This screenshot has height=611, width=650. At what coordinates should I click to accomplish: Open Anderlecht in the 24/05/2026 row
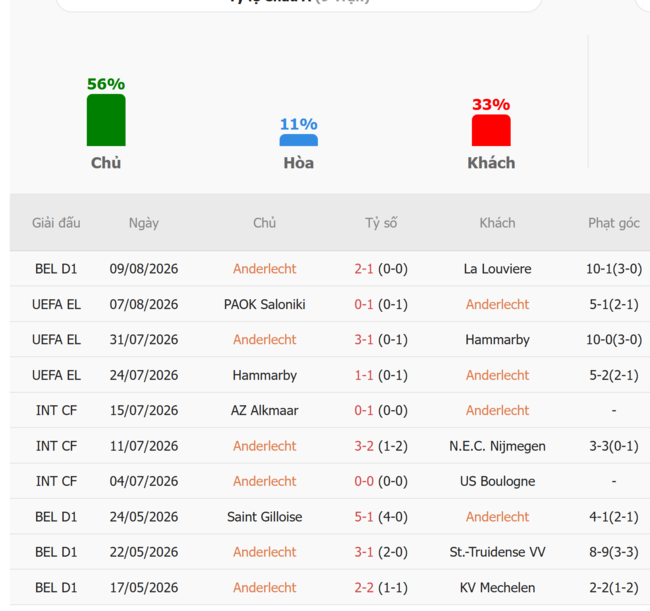(497, 517)
